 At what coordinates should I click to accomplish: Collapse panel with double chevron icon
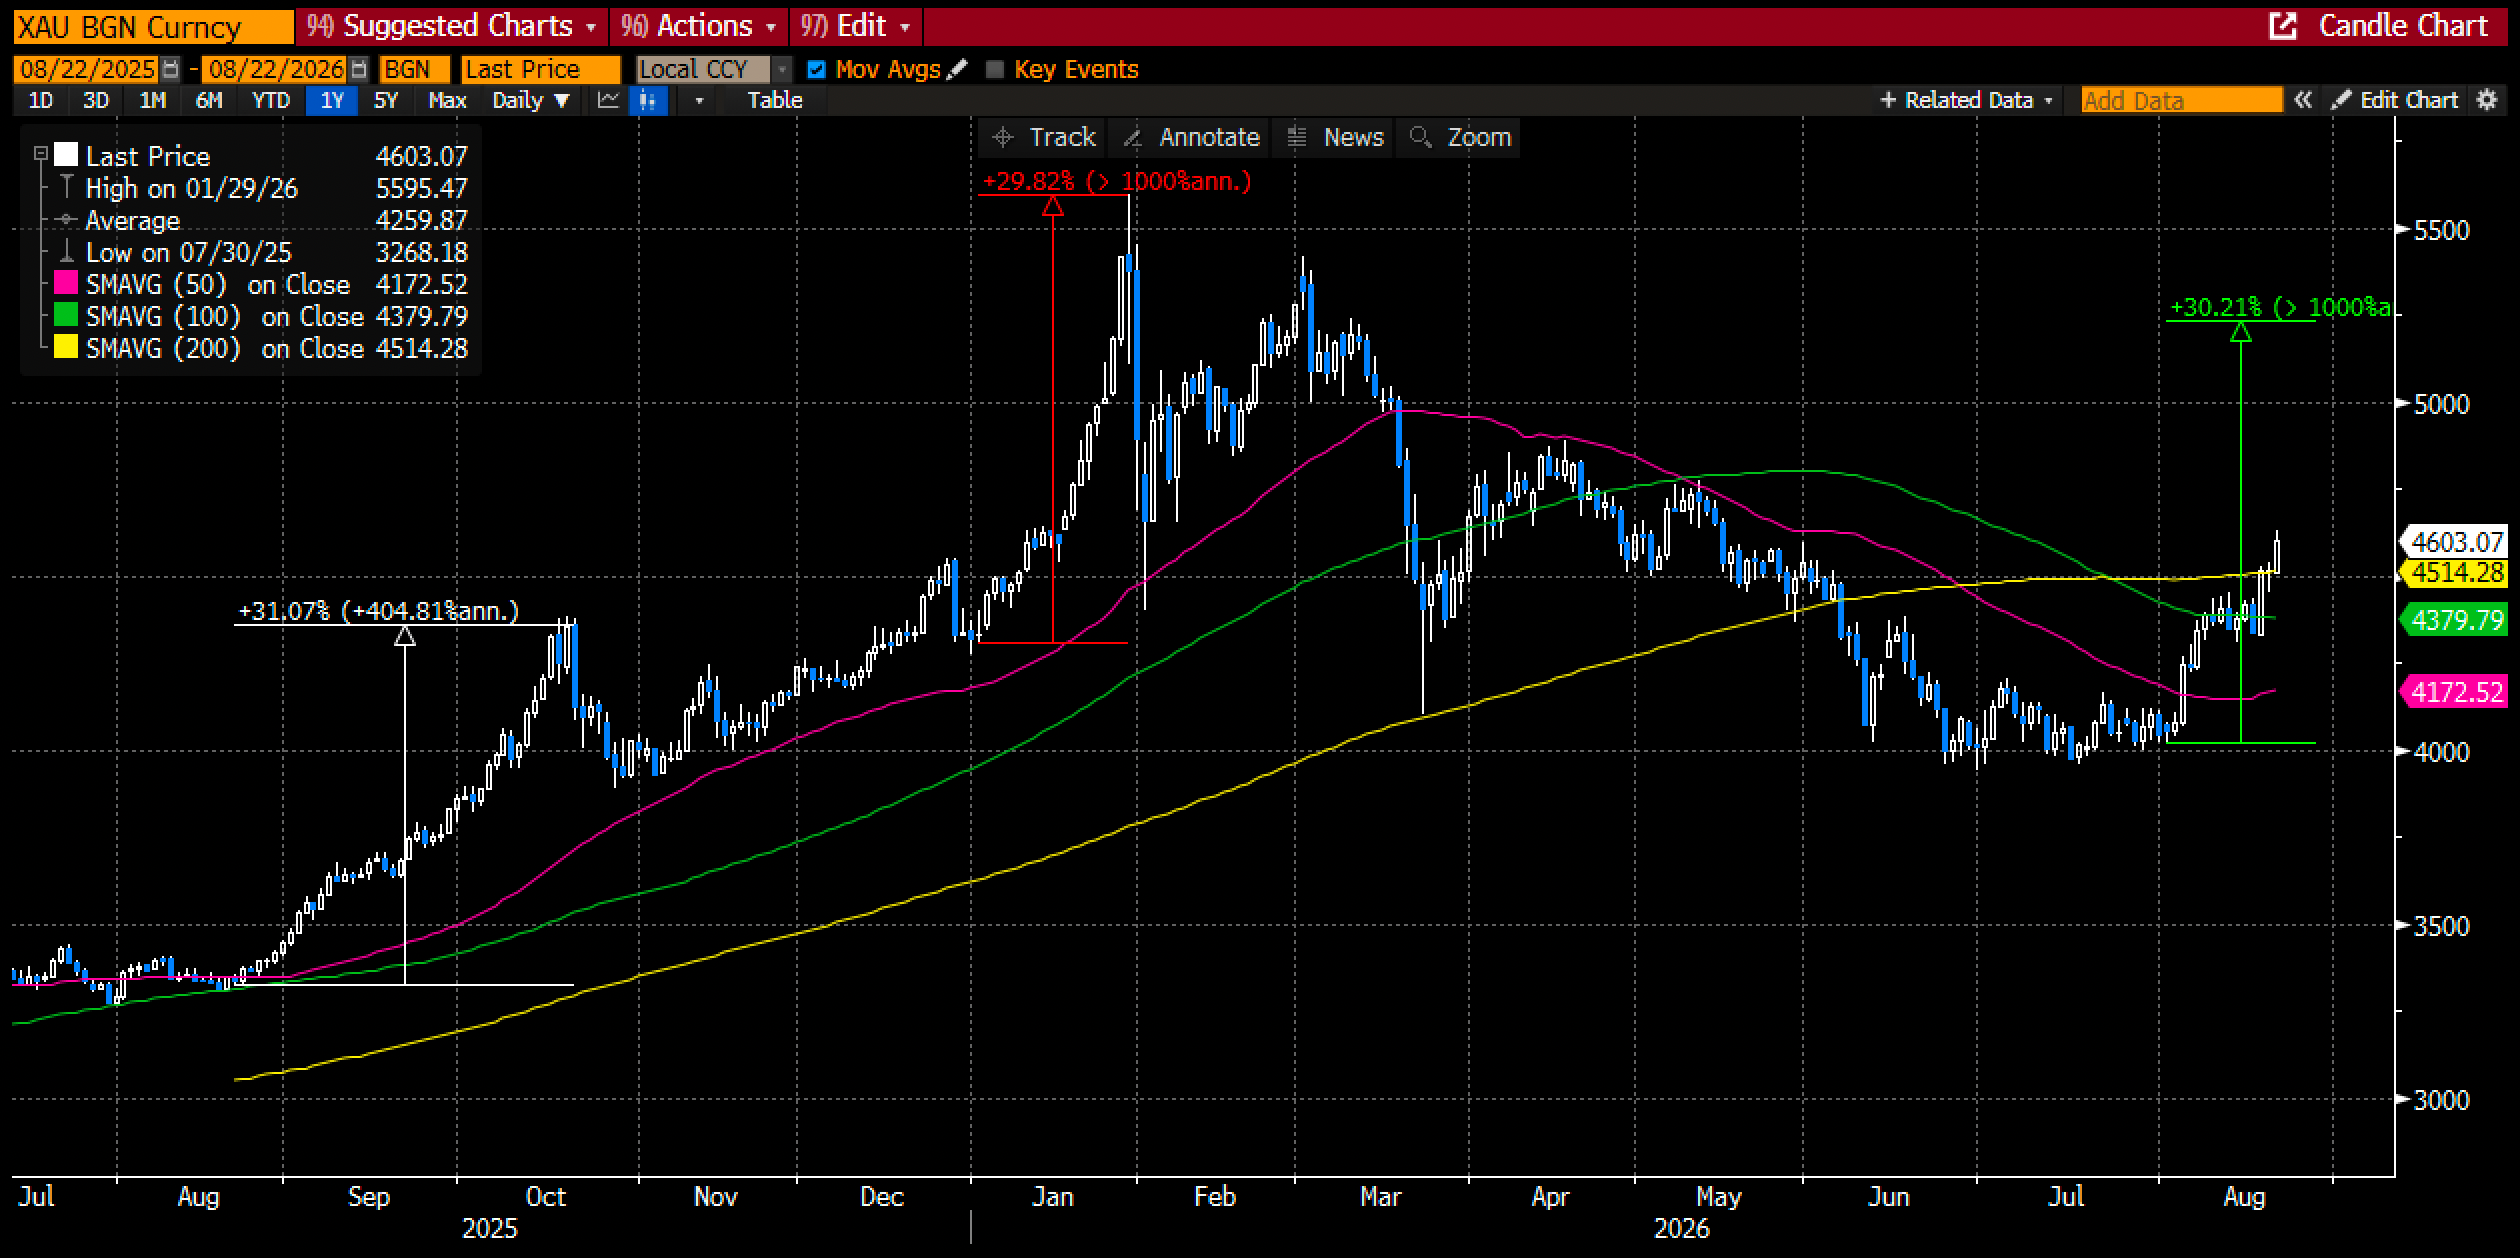pyautogui.click(x=2303, y=100)
